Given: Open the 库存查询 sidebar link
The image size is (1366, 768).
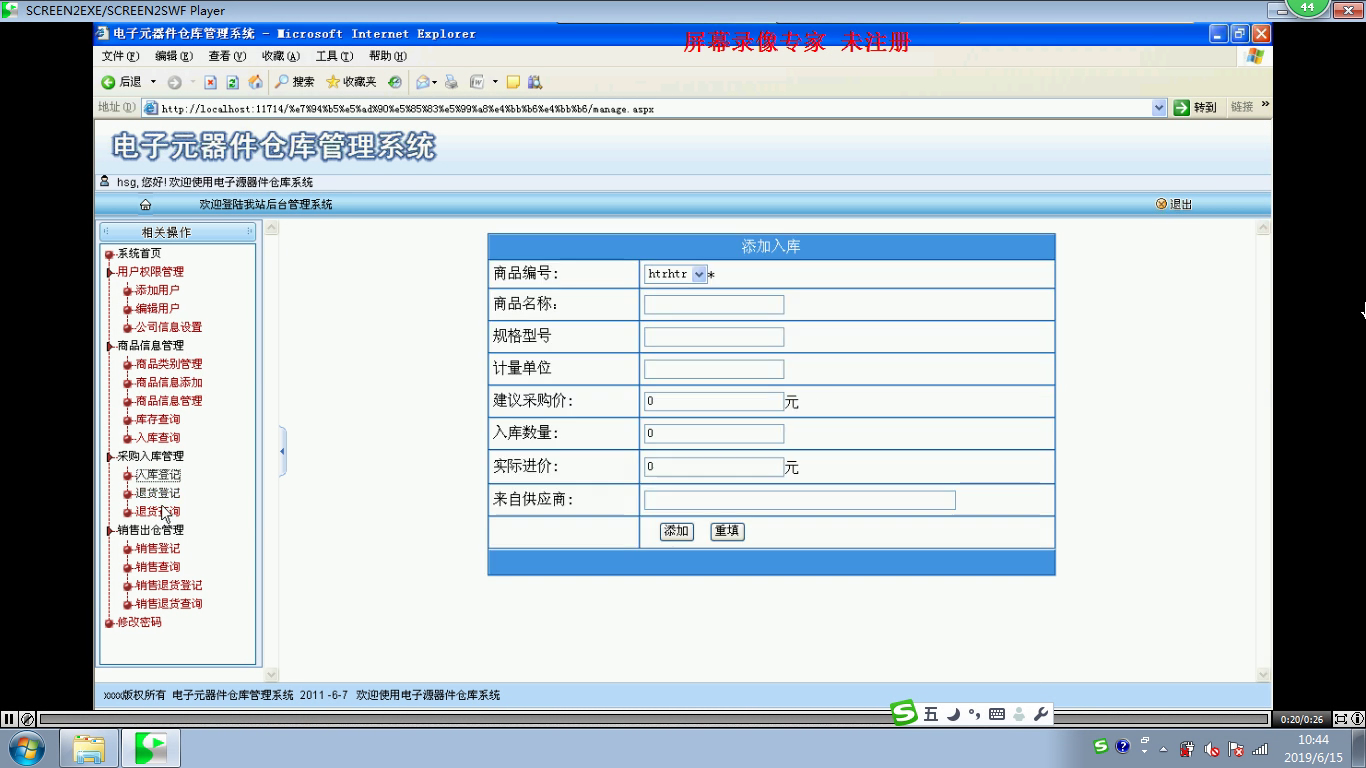Looking at the screenshot, I should pyautogui.click(x=158, y=420).
